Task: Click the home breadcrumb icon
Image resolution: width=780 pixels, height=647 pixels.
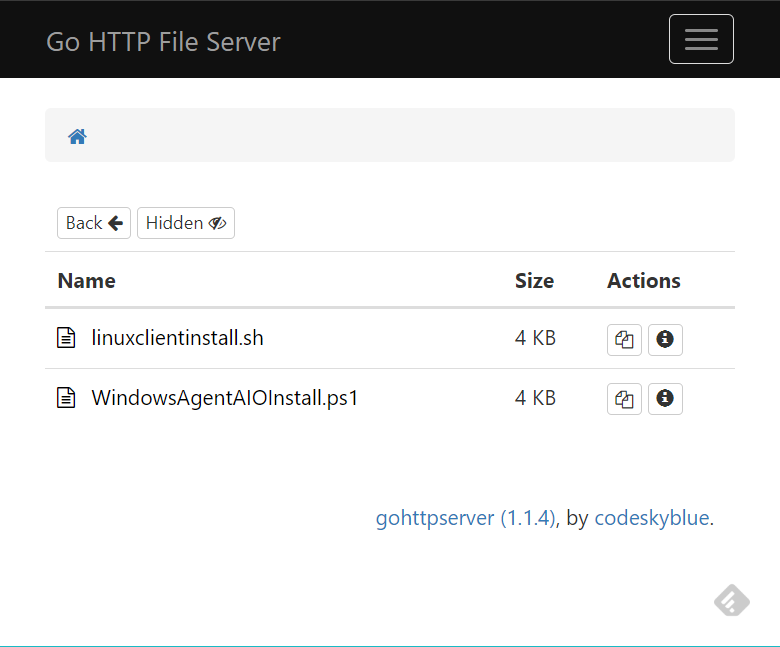Action: (77, 137)
